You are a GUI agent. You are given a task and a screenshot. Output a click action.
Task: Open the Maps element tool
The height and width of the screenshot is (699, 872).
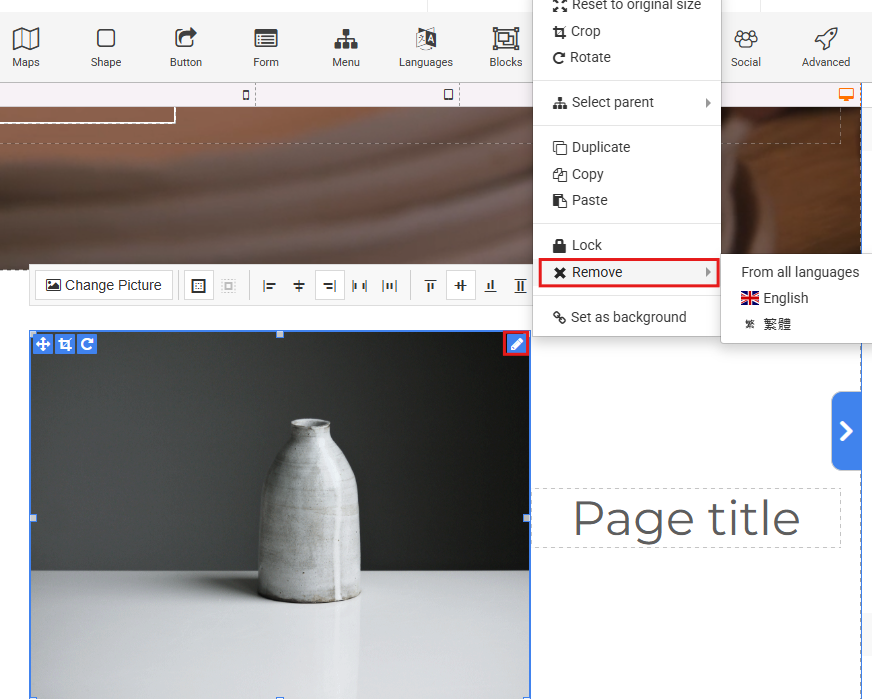pyautogui.click(x=26, y=47)
